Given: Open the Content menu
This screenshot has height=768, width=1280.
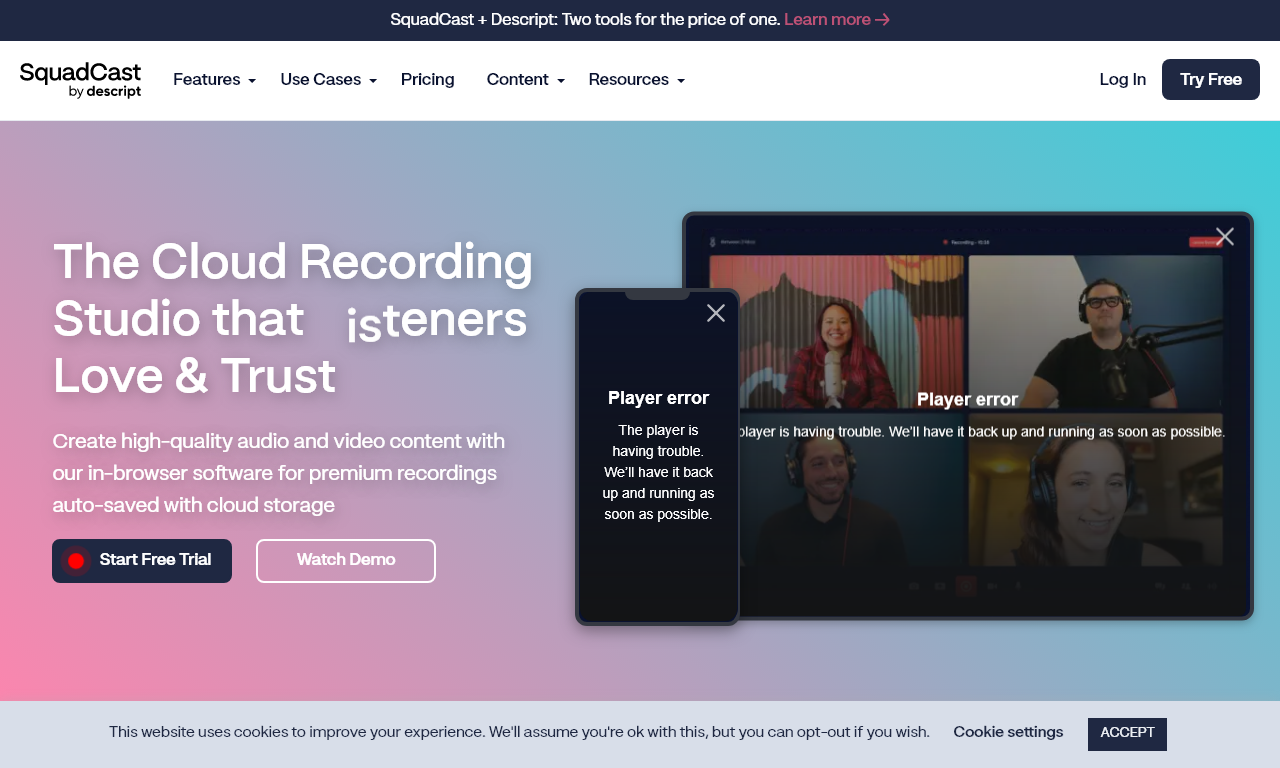Looking at the screenshot, I should [x=518, y=80].
